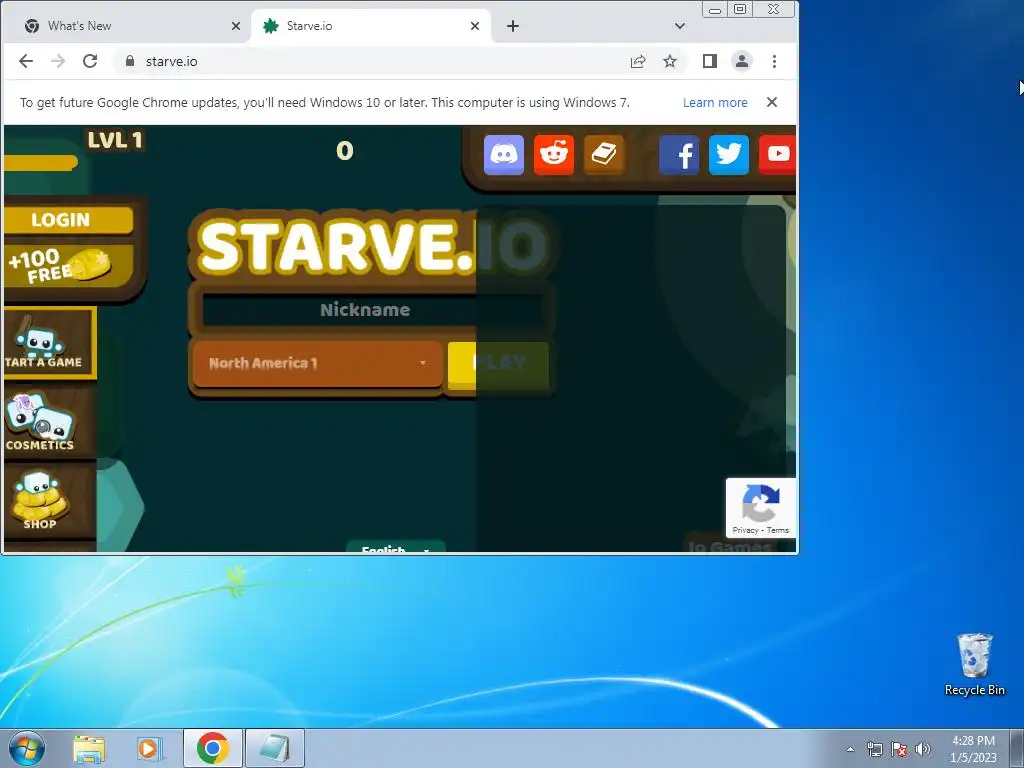1024x768 pixels.
Task: Open the Shop sidebar tile
Action: click(50, 501)
